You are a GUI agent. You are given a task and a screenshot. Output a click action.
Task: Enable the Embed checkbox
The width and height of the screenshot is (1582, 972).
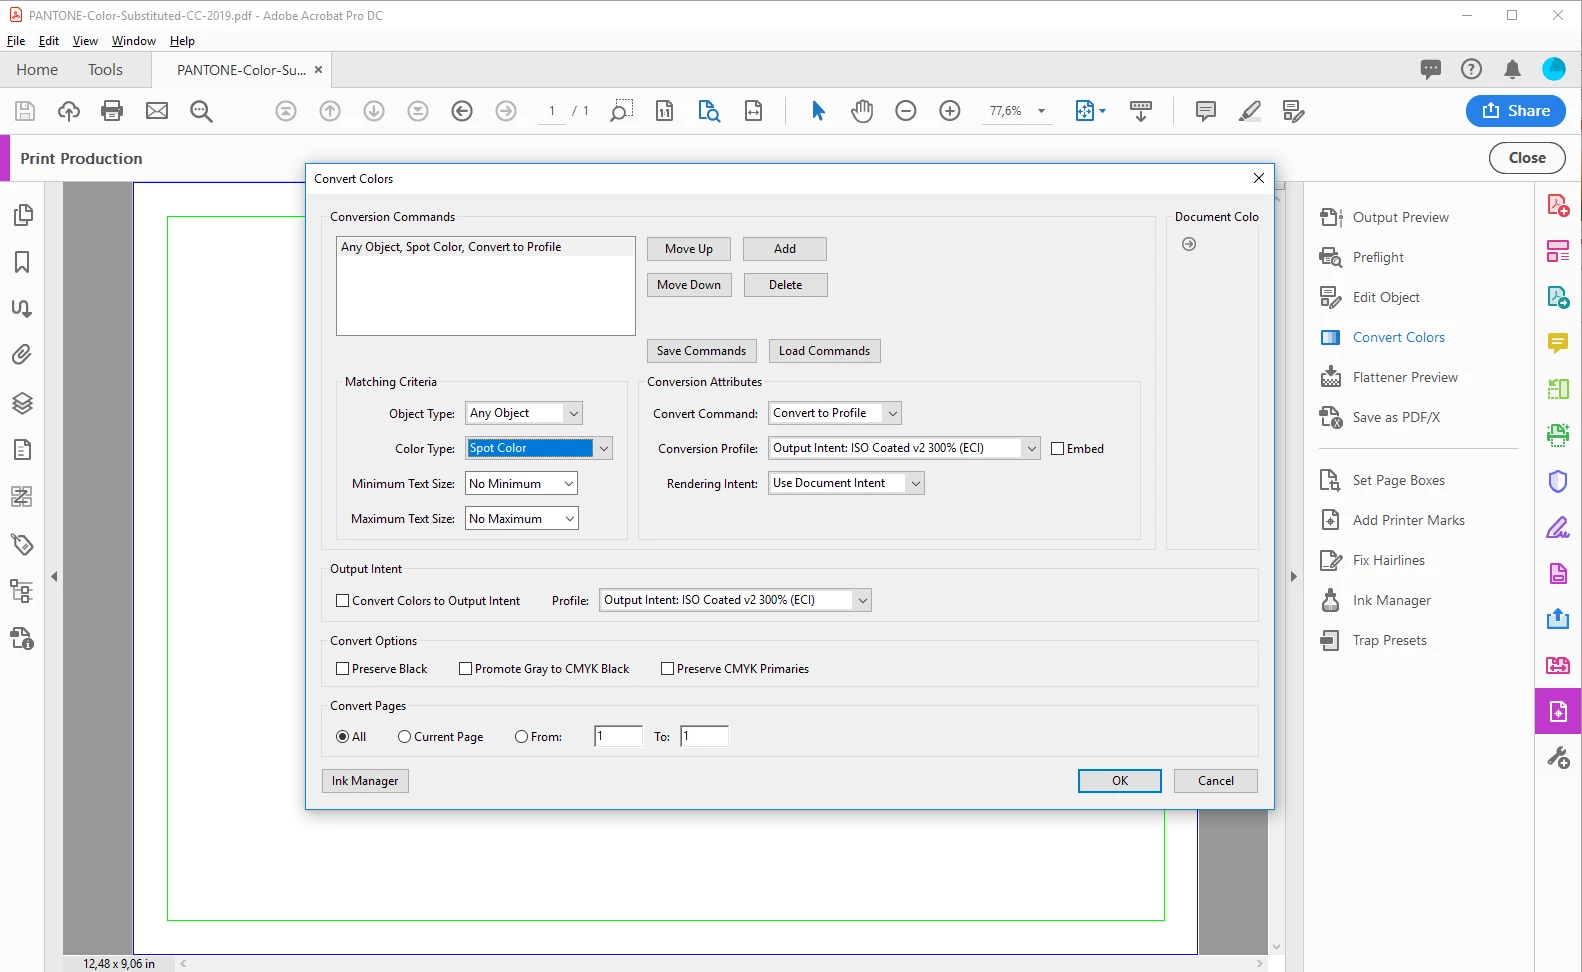tap(1057, 449)
